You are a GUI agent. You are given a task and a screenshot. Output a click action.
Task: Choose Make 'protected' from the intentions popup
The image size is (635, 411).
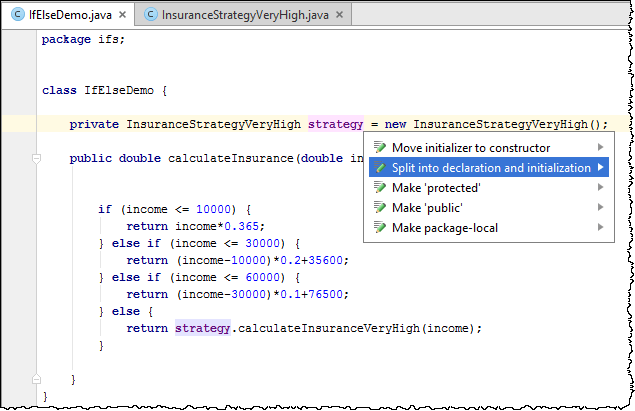(x=436, y=188)
